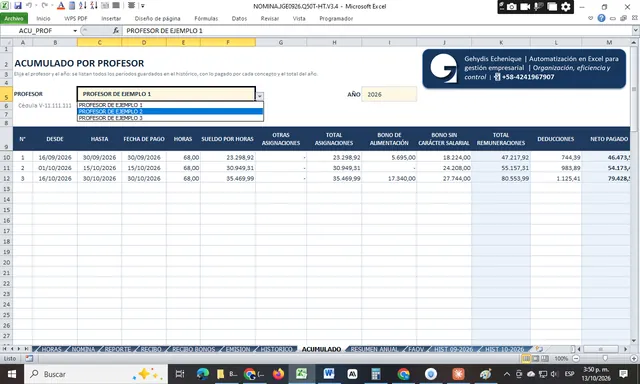
Task: Click the horizontal scrollbar thumb
Action: tap(600, 349)
